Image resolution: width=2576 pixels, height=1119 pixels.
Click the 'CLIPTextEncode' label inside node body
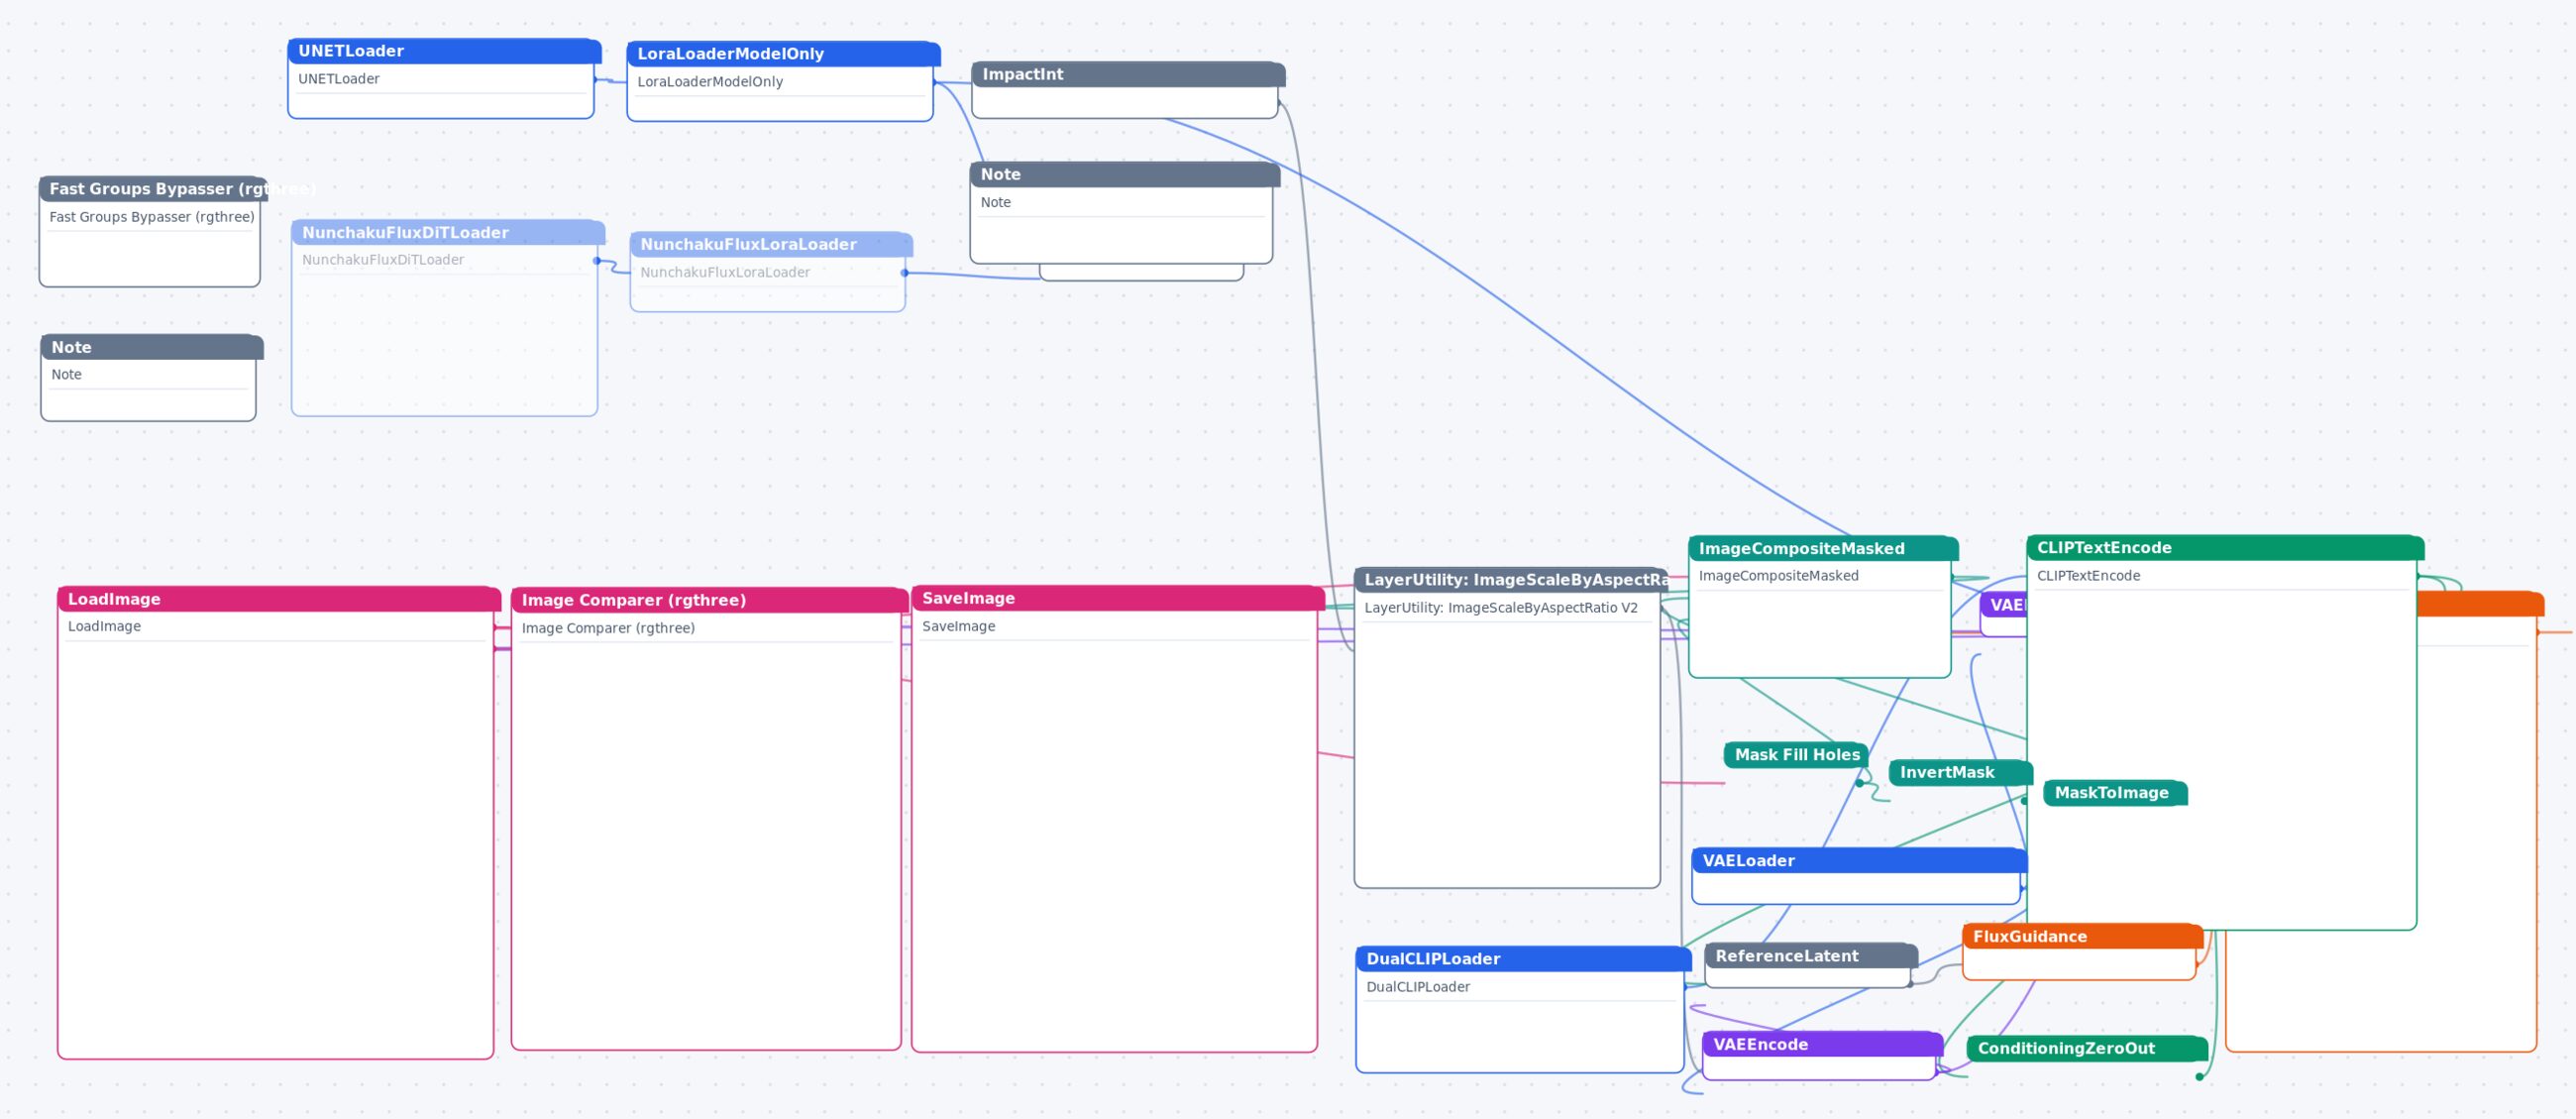[2088, 576]
